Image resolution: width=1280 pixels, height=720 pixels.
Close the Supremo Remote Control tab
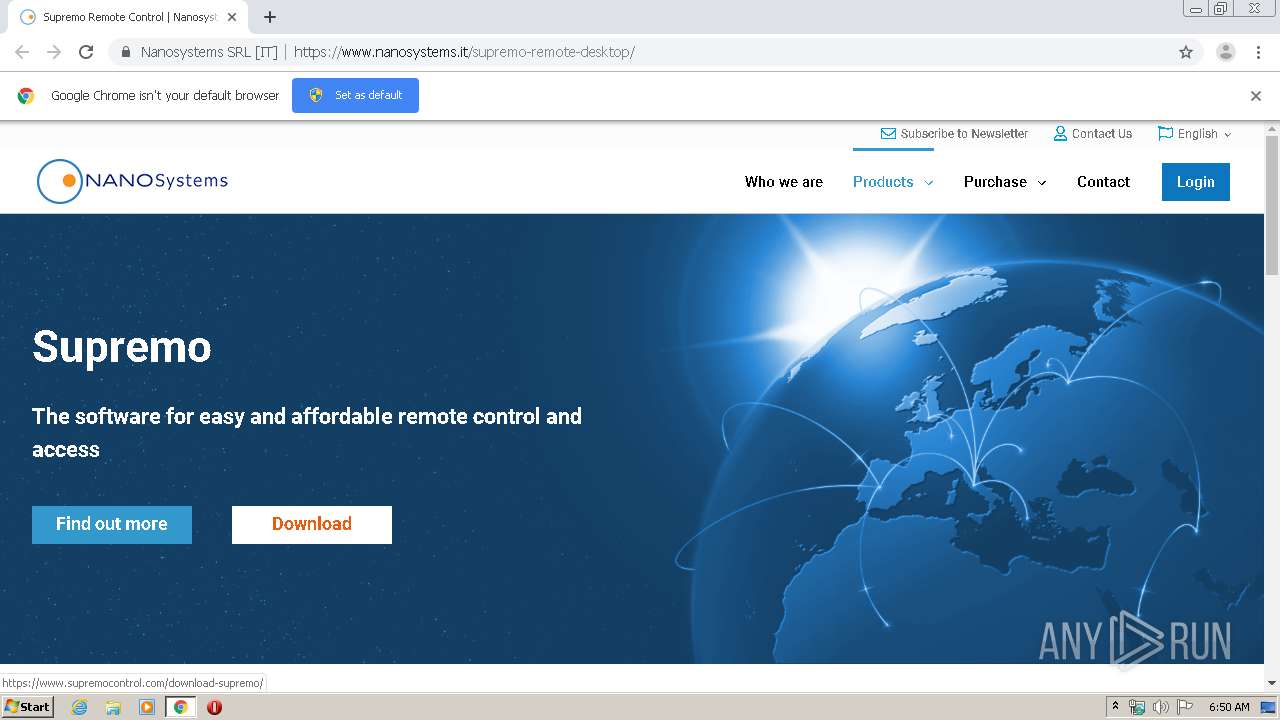pos(232,17)
